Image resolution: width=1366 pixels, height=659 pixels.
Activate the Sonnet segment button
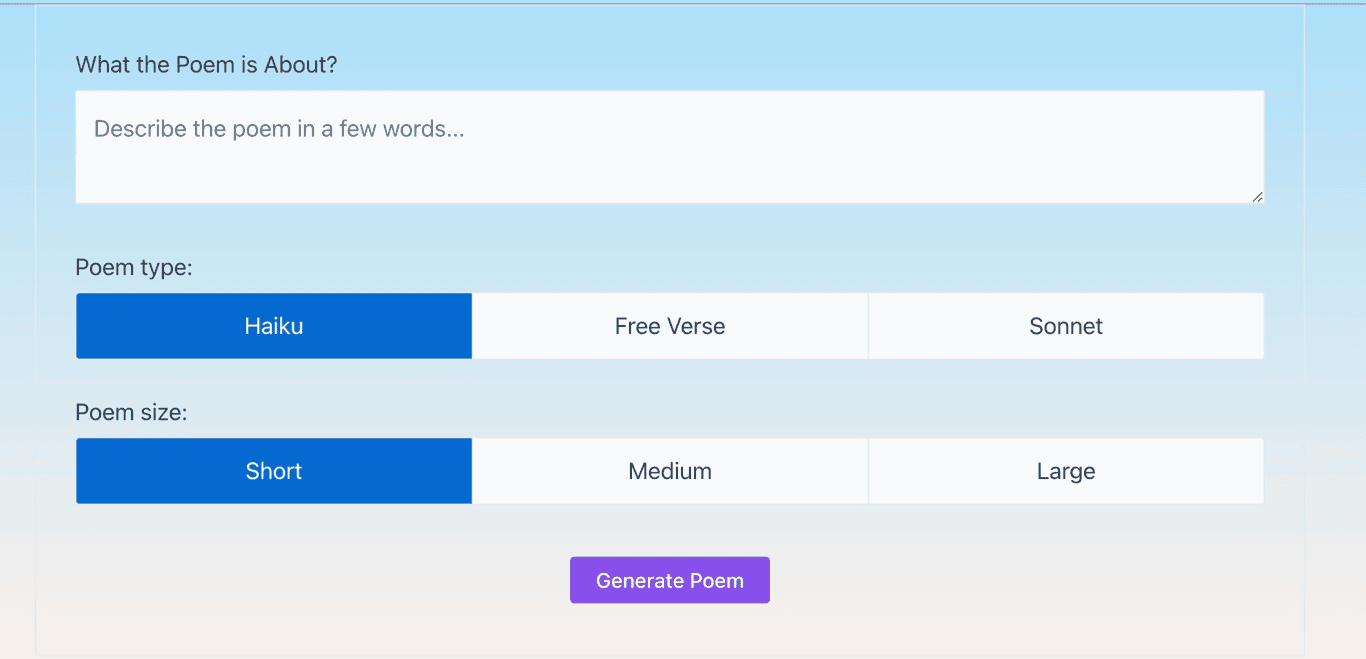[x=1065, y=325]
